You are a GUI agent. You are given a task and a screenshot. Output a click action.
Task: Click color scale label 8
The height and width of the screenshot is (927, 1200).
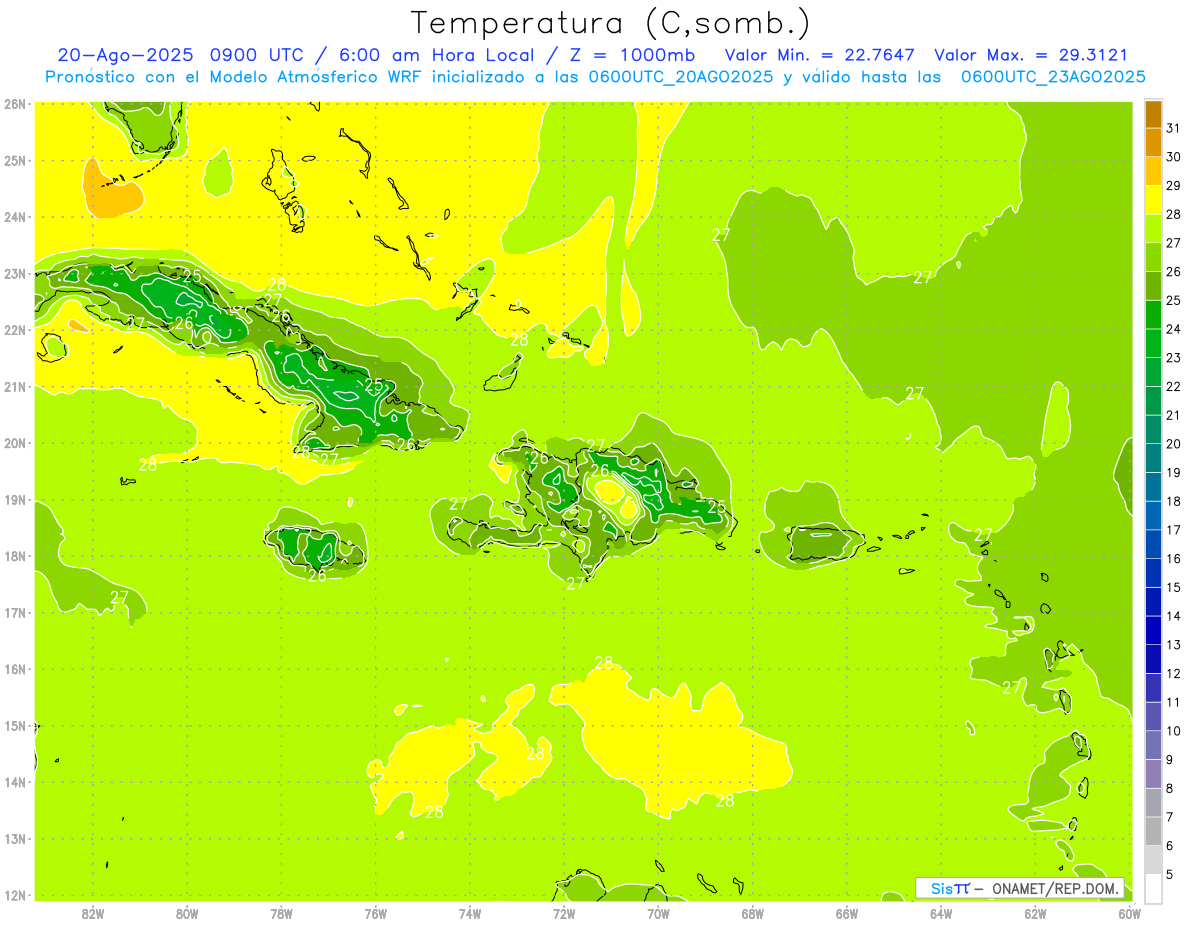1170,788
